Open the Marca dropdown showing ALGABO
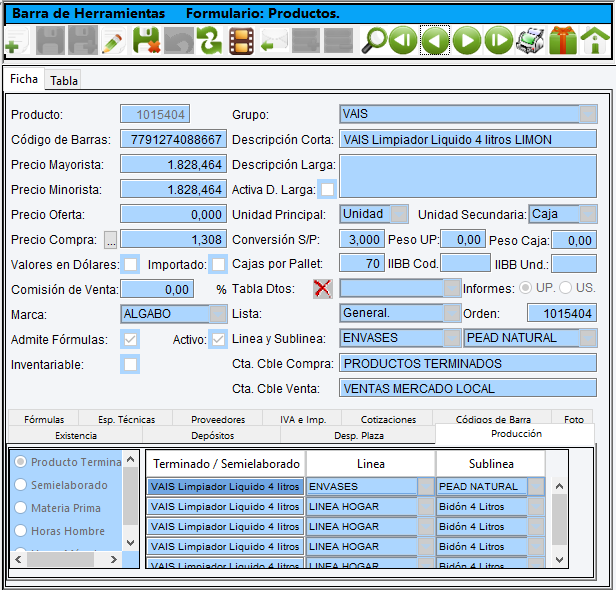 [x=218, y=313]
